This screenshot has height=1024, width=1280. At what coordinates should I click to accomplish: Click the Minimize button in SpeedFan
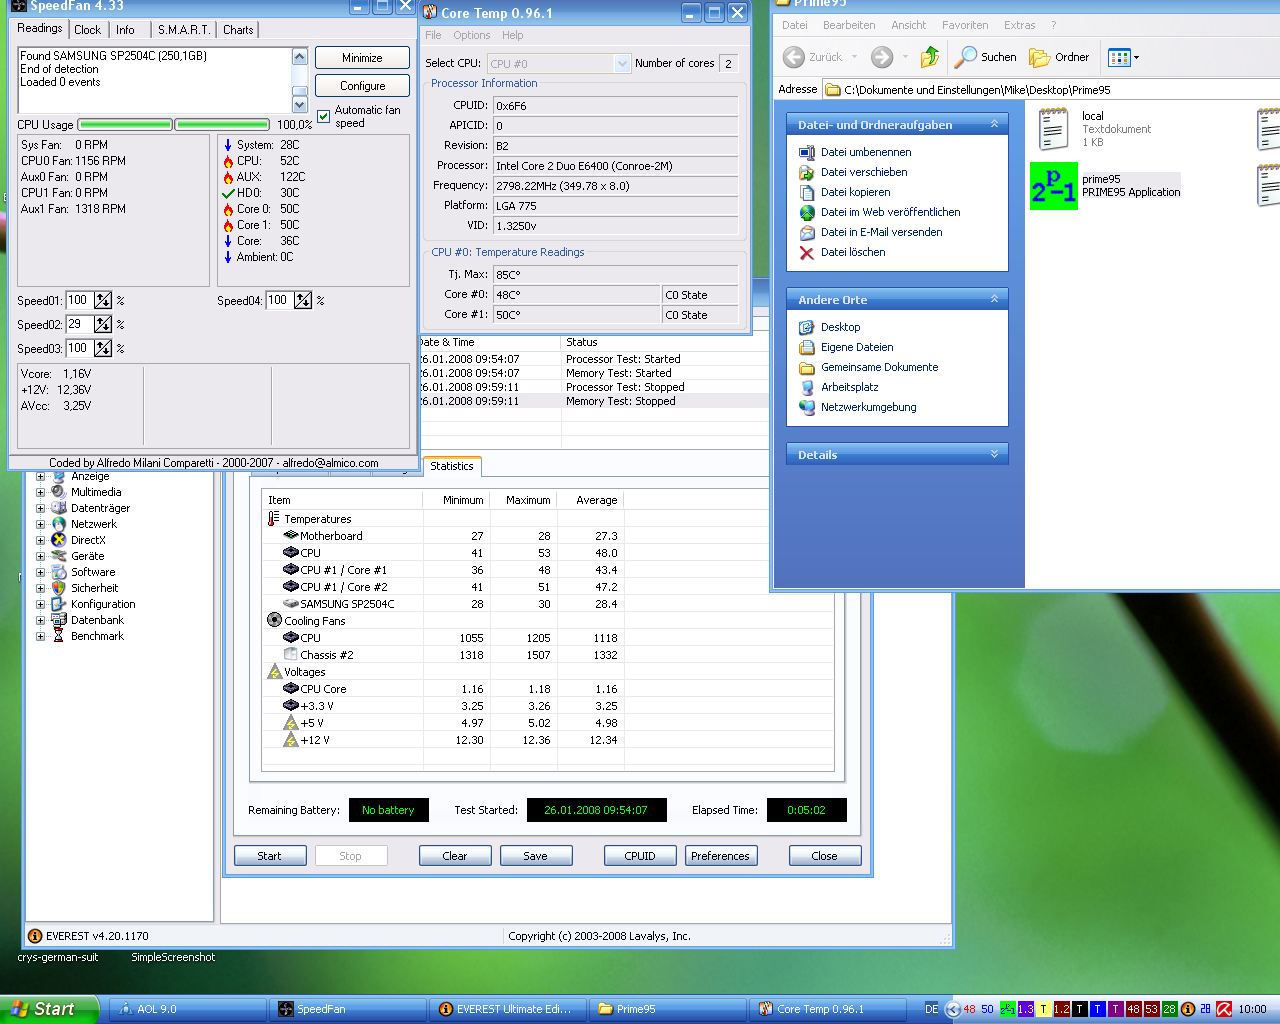click(362, 58)
